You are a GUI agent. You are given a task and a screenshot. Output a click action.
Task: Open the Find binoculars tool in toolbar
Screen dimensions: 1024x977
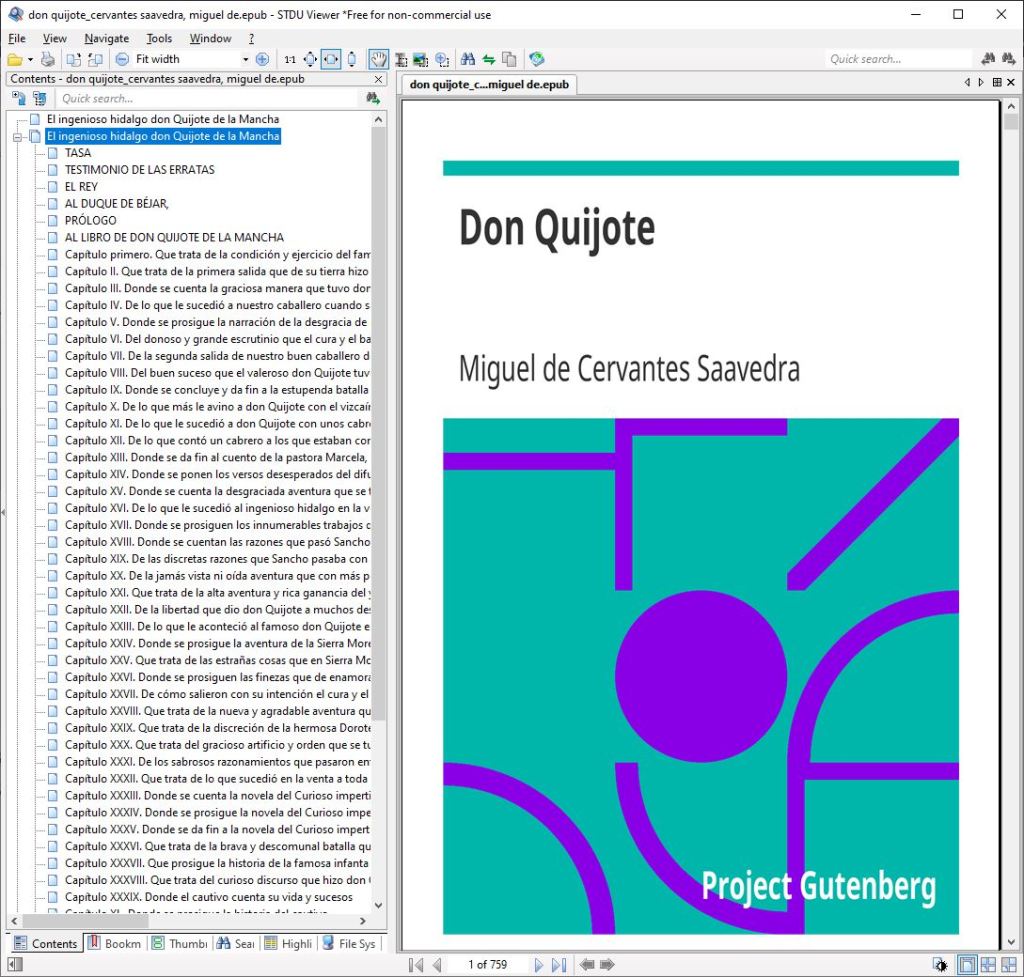(467, 59)
